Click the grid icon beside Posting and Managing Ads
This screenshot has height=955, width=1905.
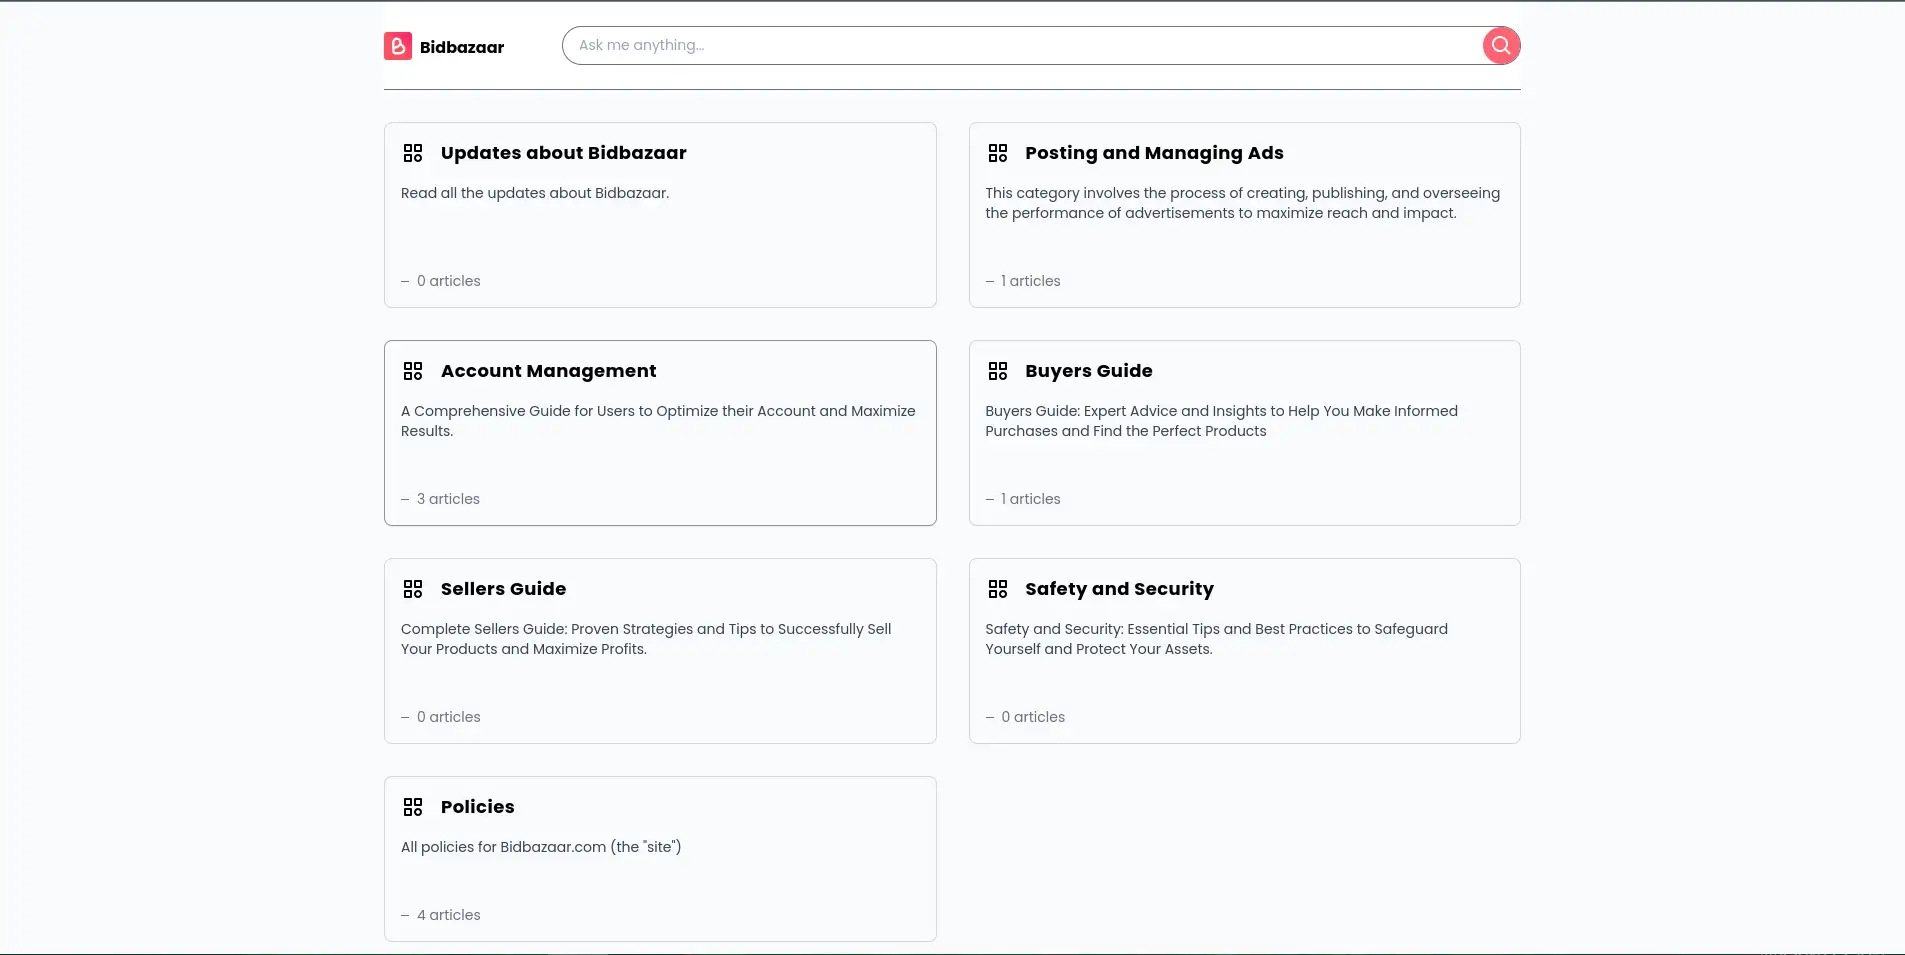[997, 153]
